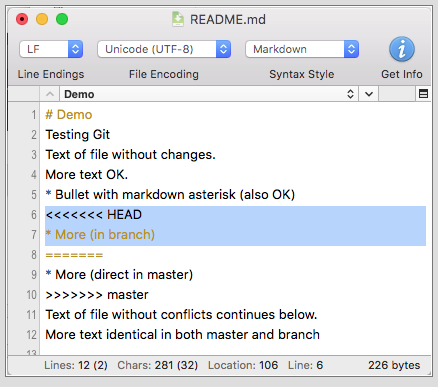Open the Markdown syntax style dropdown

coord(302,49)
